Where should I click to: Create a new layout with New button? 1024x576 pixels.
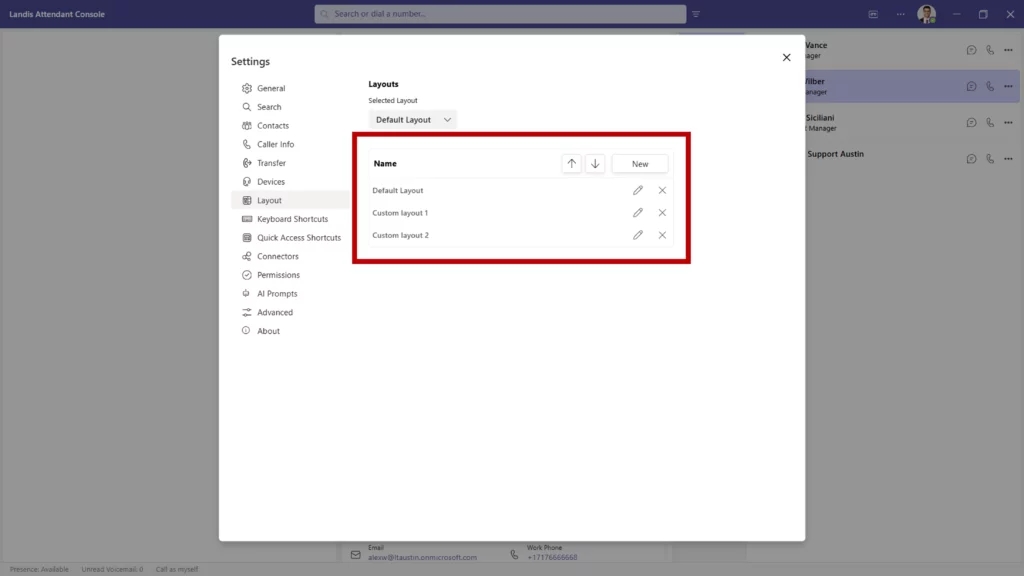(640, 164)
